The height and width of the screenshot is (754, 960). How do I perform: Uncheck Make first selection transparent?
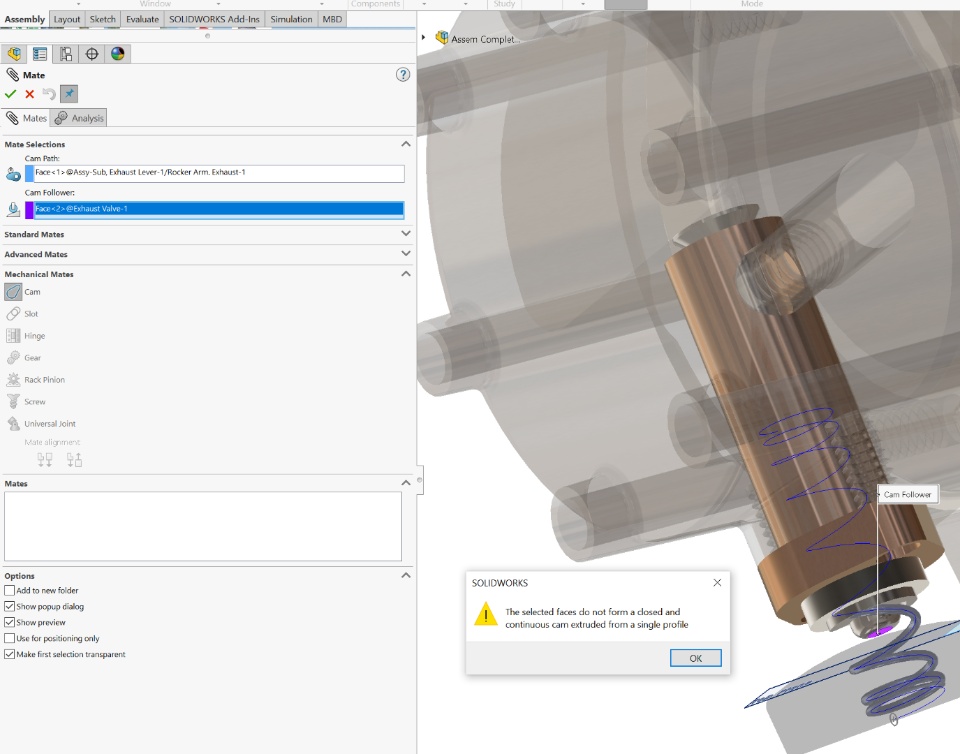(9, 654)
